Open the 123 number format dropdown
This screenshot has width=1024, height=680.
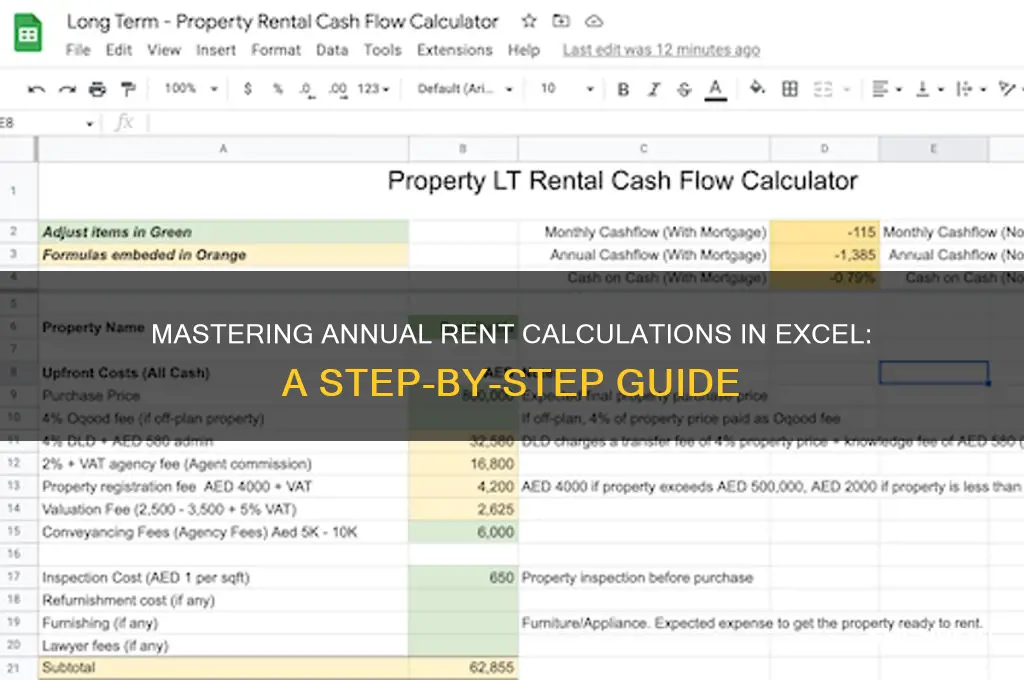pos(373,88)
